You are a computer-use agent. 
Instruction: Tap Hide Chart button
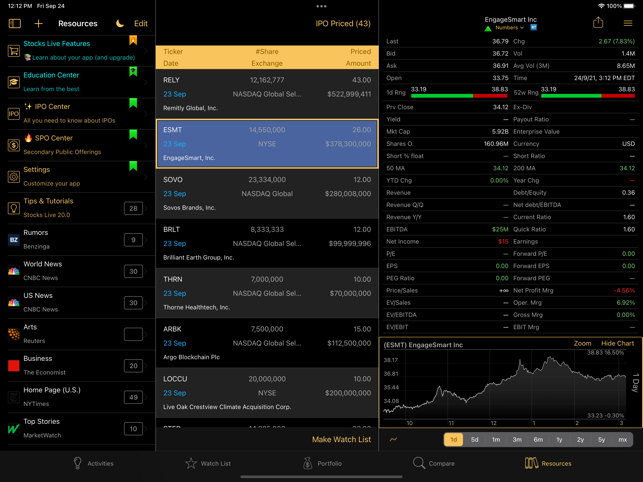(x=618, y=343)
